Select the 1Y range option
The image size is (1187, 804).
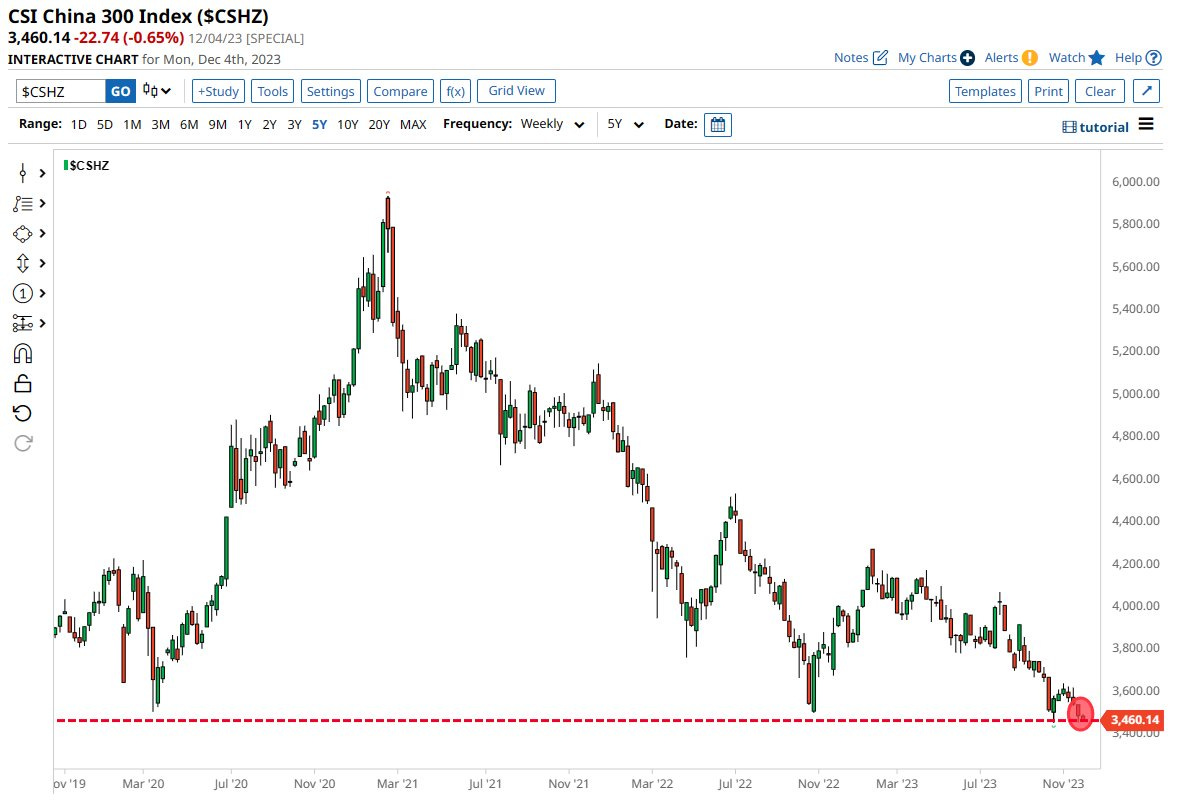[244, 125]
